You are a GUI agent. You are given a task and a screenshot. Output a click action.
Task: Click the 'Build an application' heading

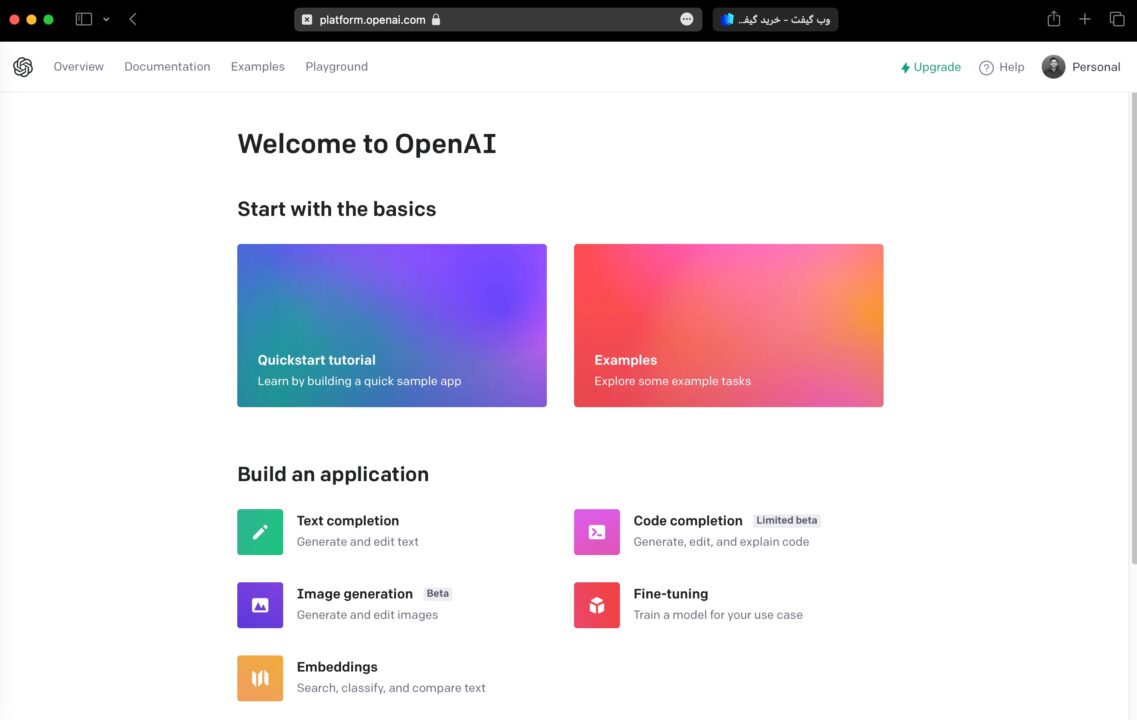tap(333, 474)
